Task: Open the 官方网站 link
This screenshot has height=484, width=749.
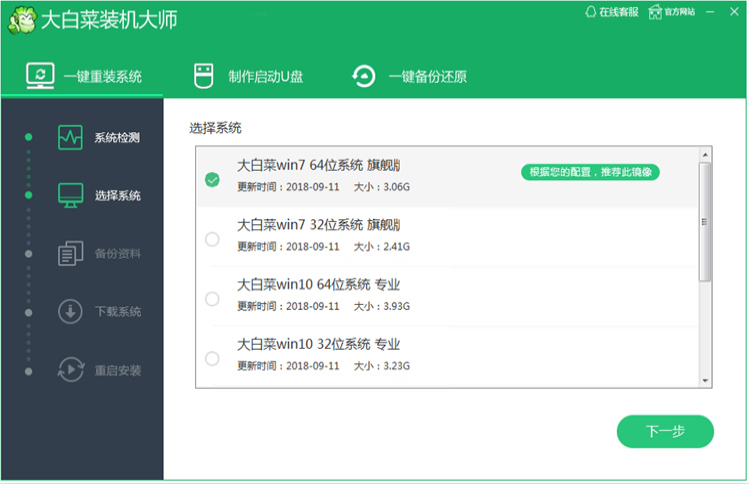Action: pos(670,12)
